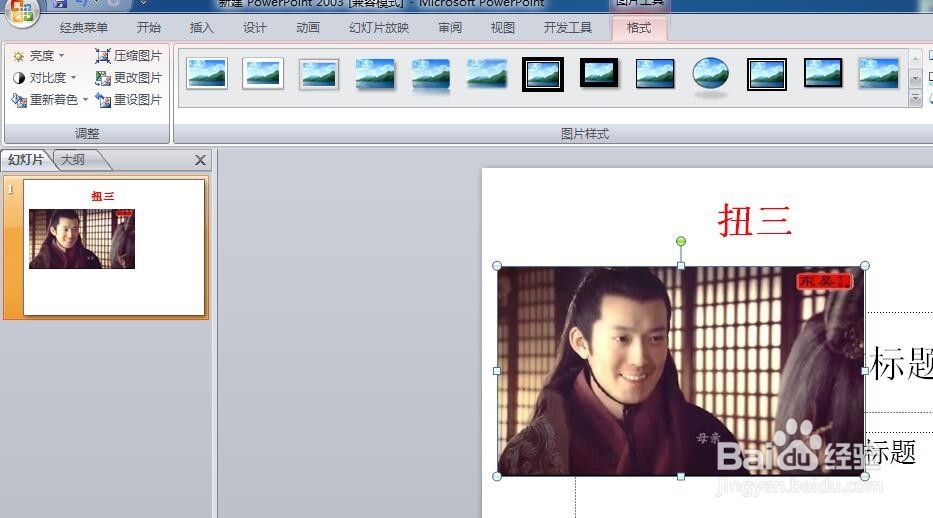The height and width of the screenshot is (518, 933).
Task: Move picture styles gallery up one row
Action: pyautogui.click(x=916, y=58)
